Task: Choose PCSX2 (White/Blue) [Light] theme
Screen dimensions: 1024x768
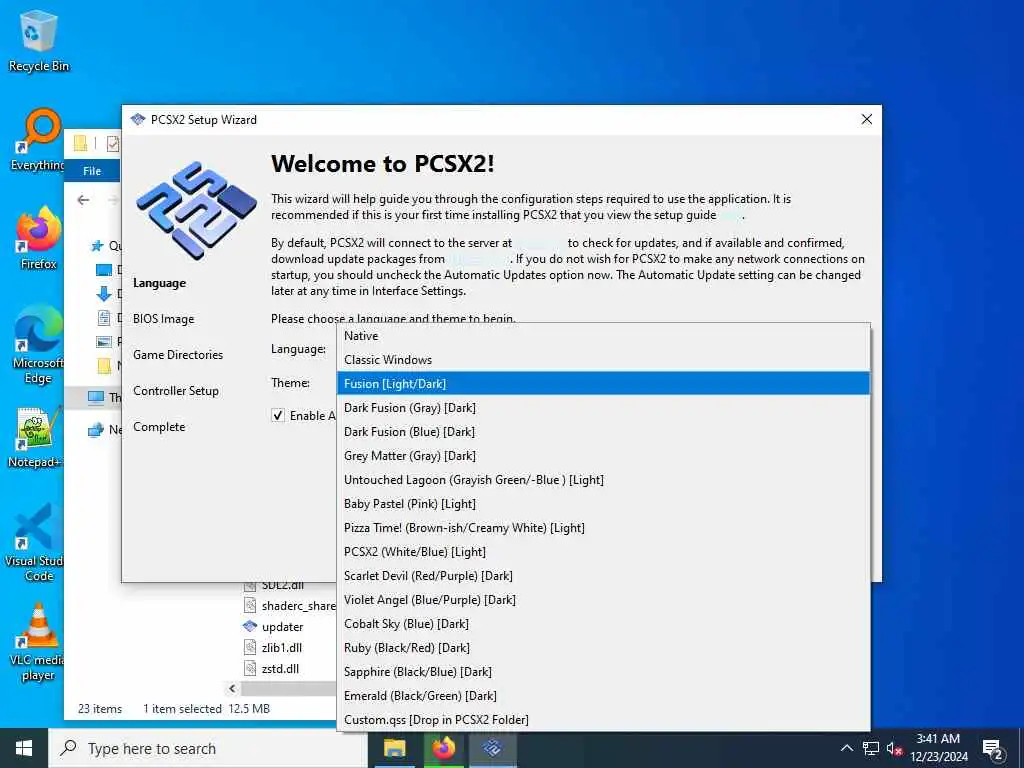Action: pyautogui.click(x=603, y=552)
